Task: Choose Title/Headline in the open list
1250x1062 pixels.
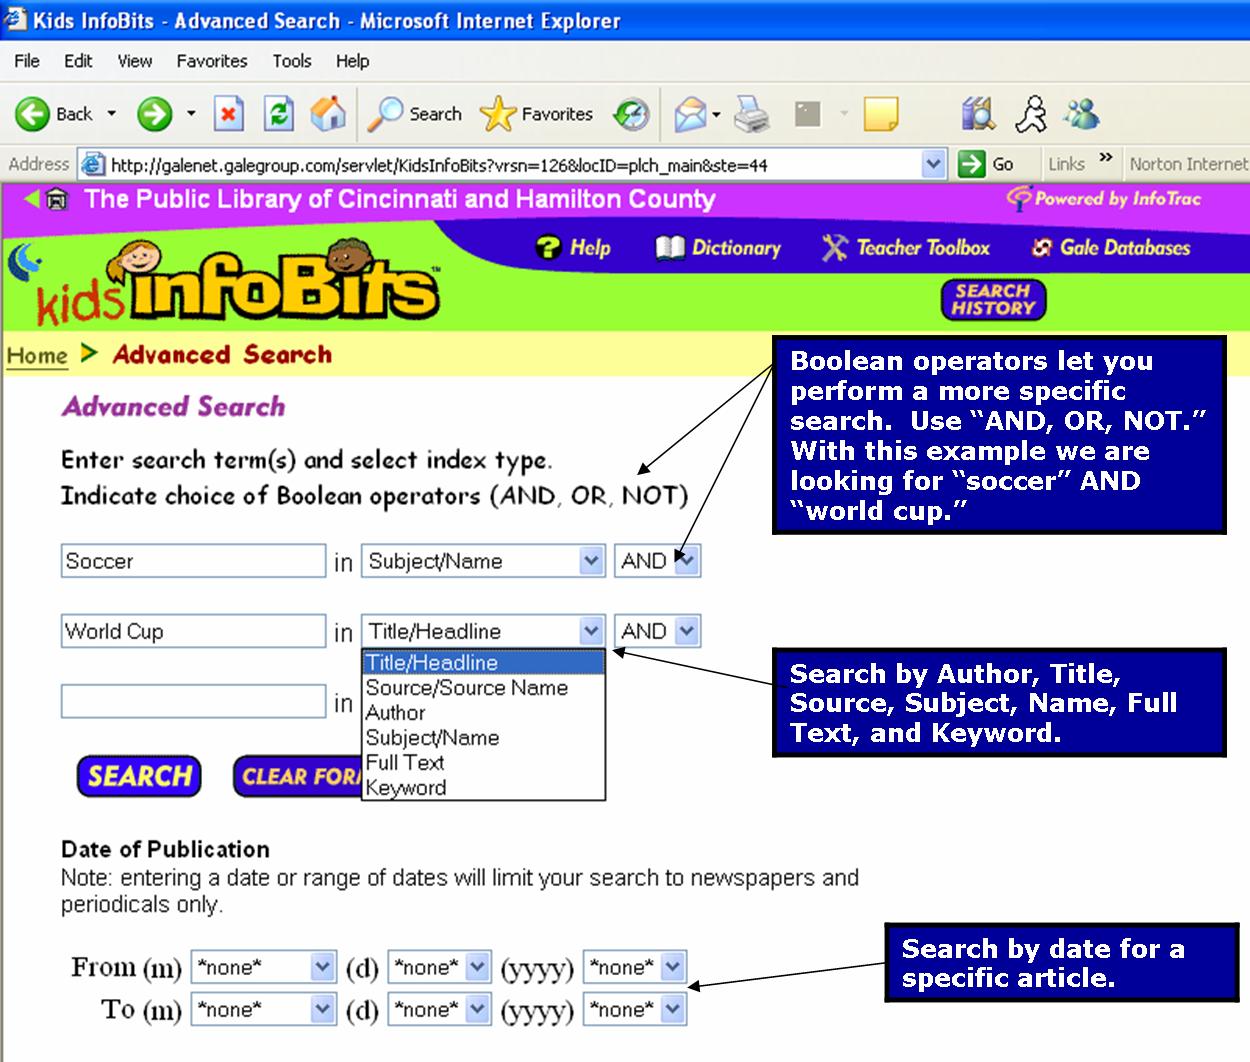Action: (483, 663)
